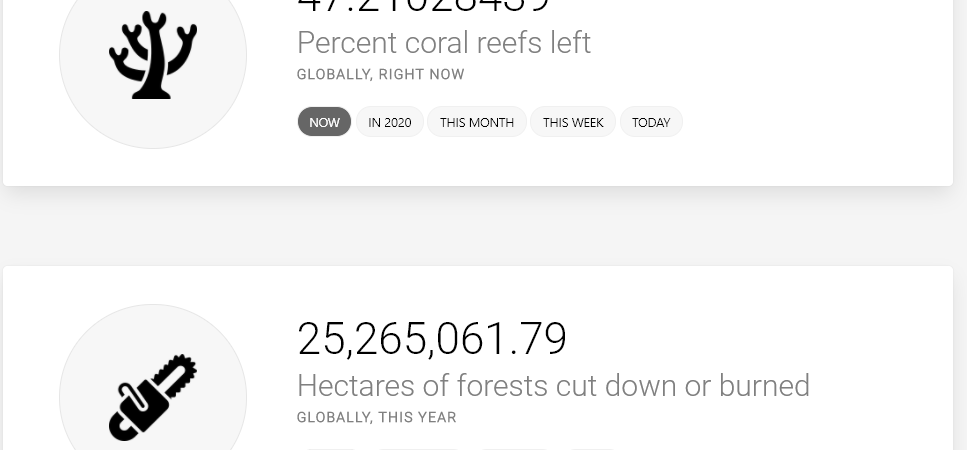This screenshot has height=450, width=967.
Task: Select the NOW time filter pill
Action: (324, 122)
